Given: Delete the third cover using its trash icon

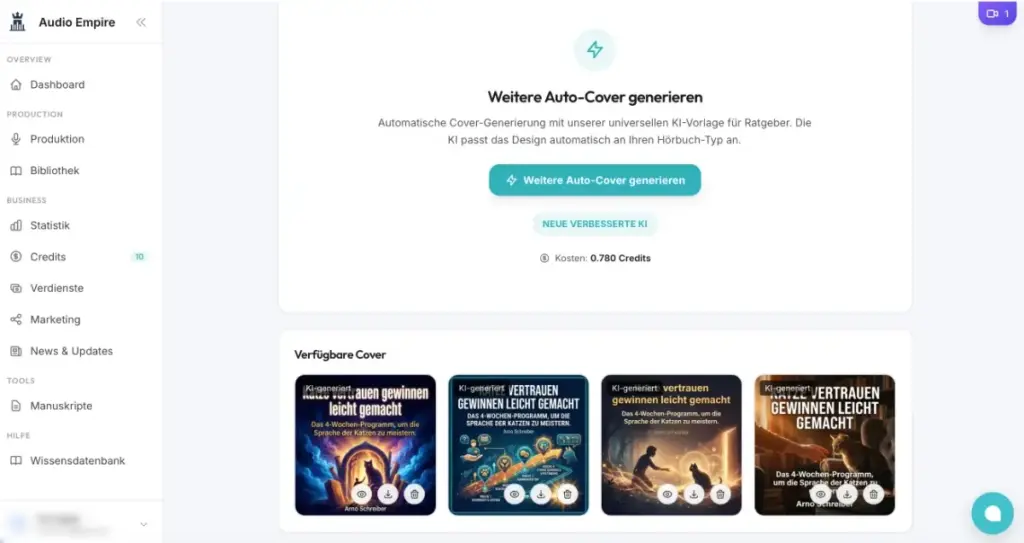Looking at the screenshot, I should point(720,494).
